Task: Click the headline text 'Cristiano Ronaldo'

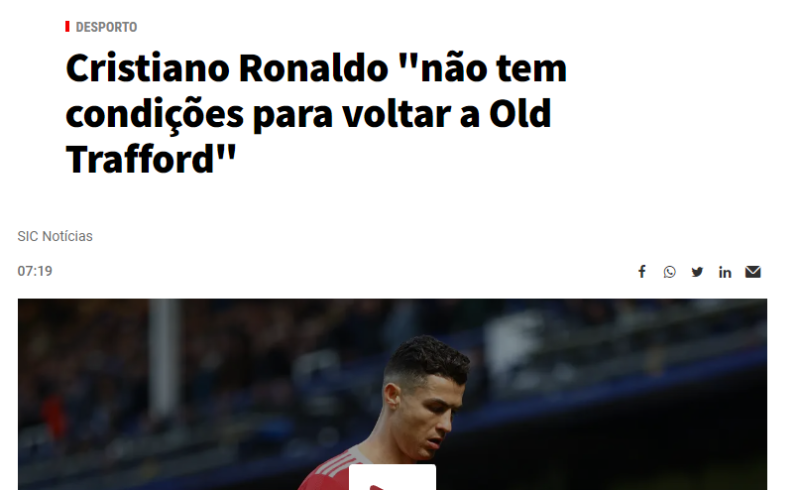Action: 227,68
